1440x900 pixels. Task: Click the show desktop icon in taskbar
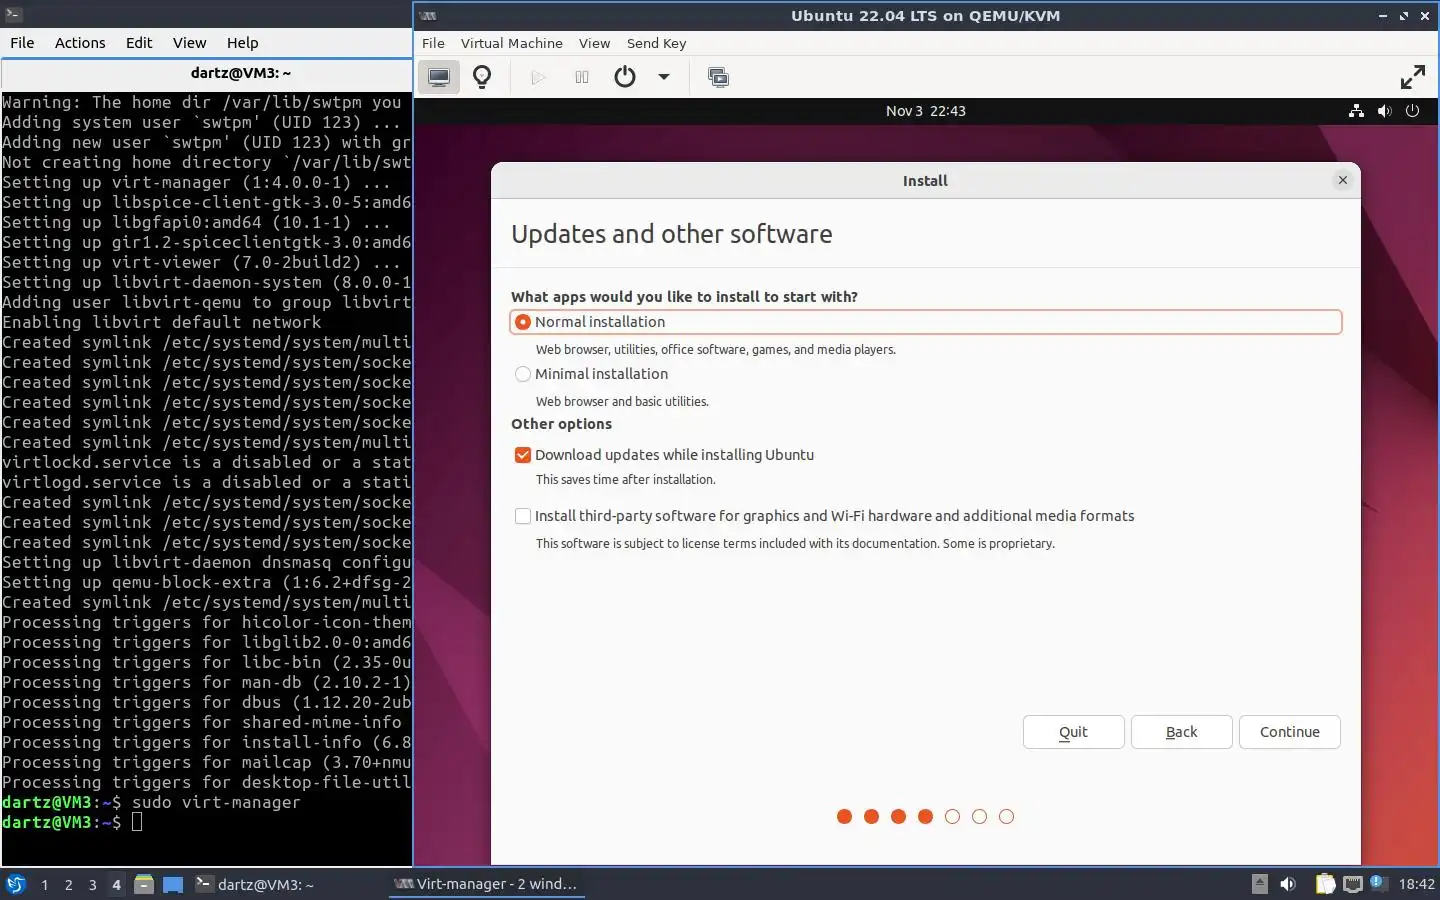173,884
